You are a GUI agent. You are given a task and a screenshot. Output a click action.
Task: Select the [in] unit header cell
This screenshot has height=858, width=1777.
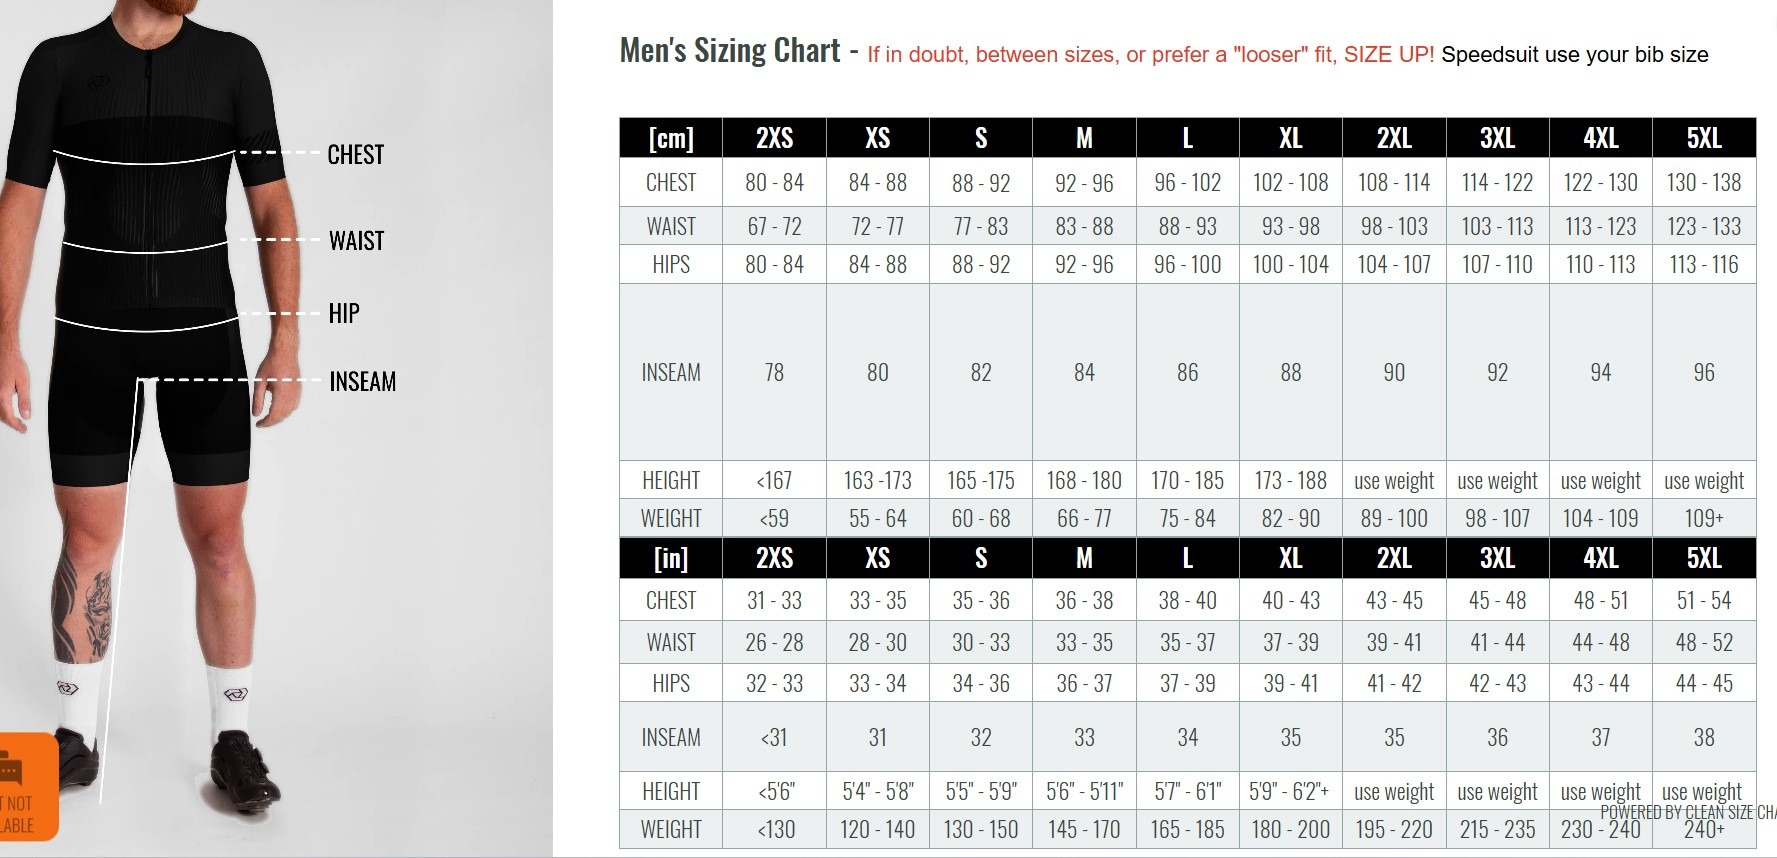671,558
